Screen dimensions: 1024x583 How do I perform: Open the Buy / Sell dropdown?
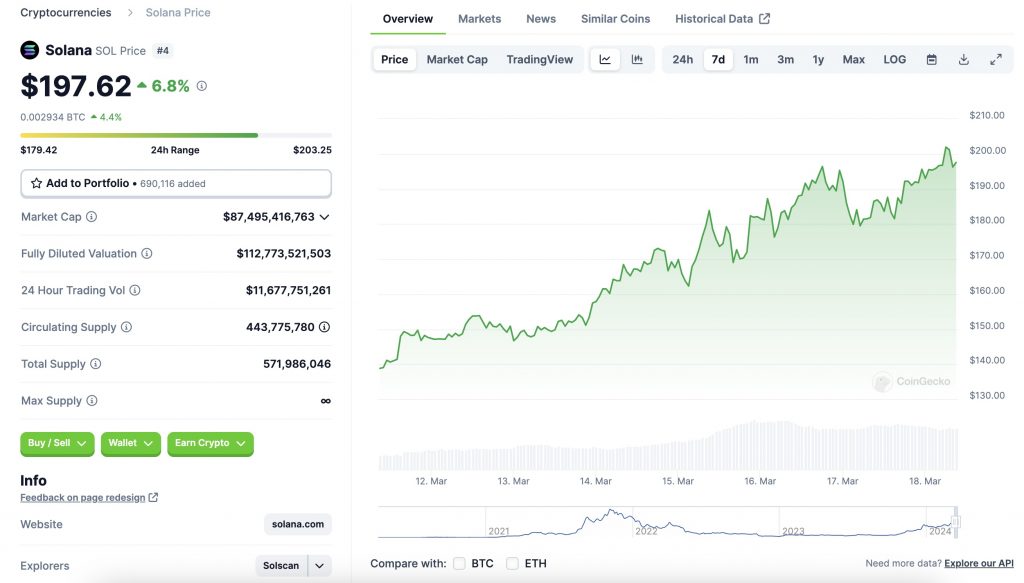pos(57,443)
